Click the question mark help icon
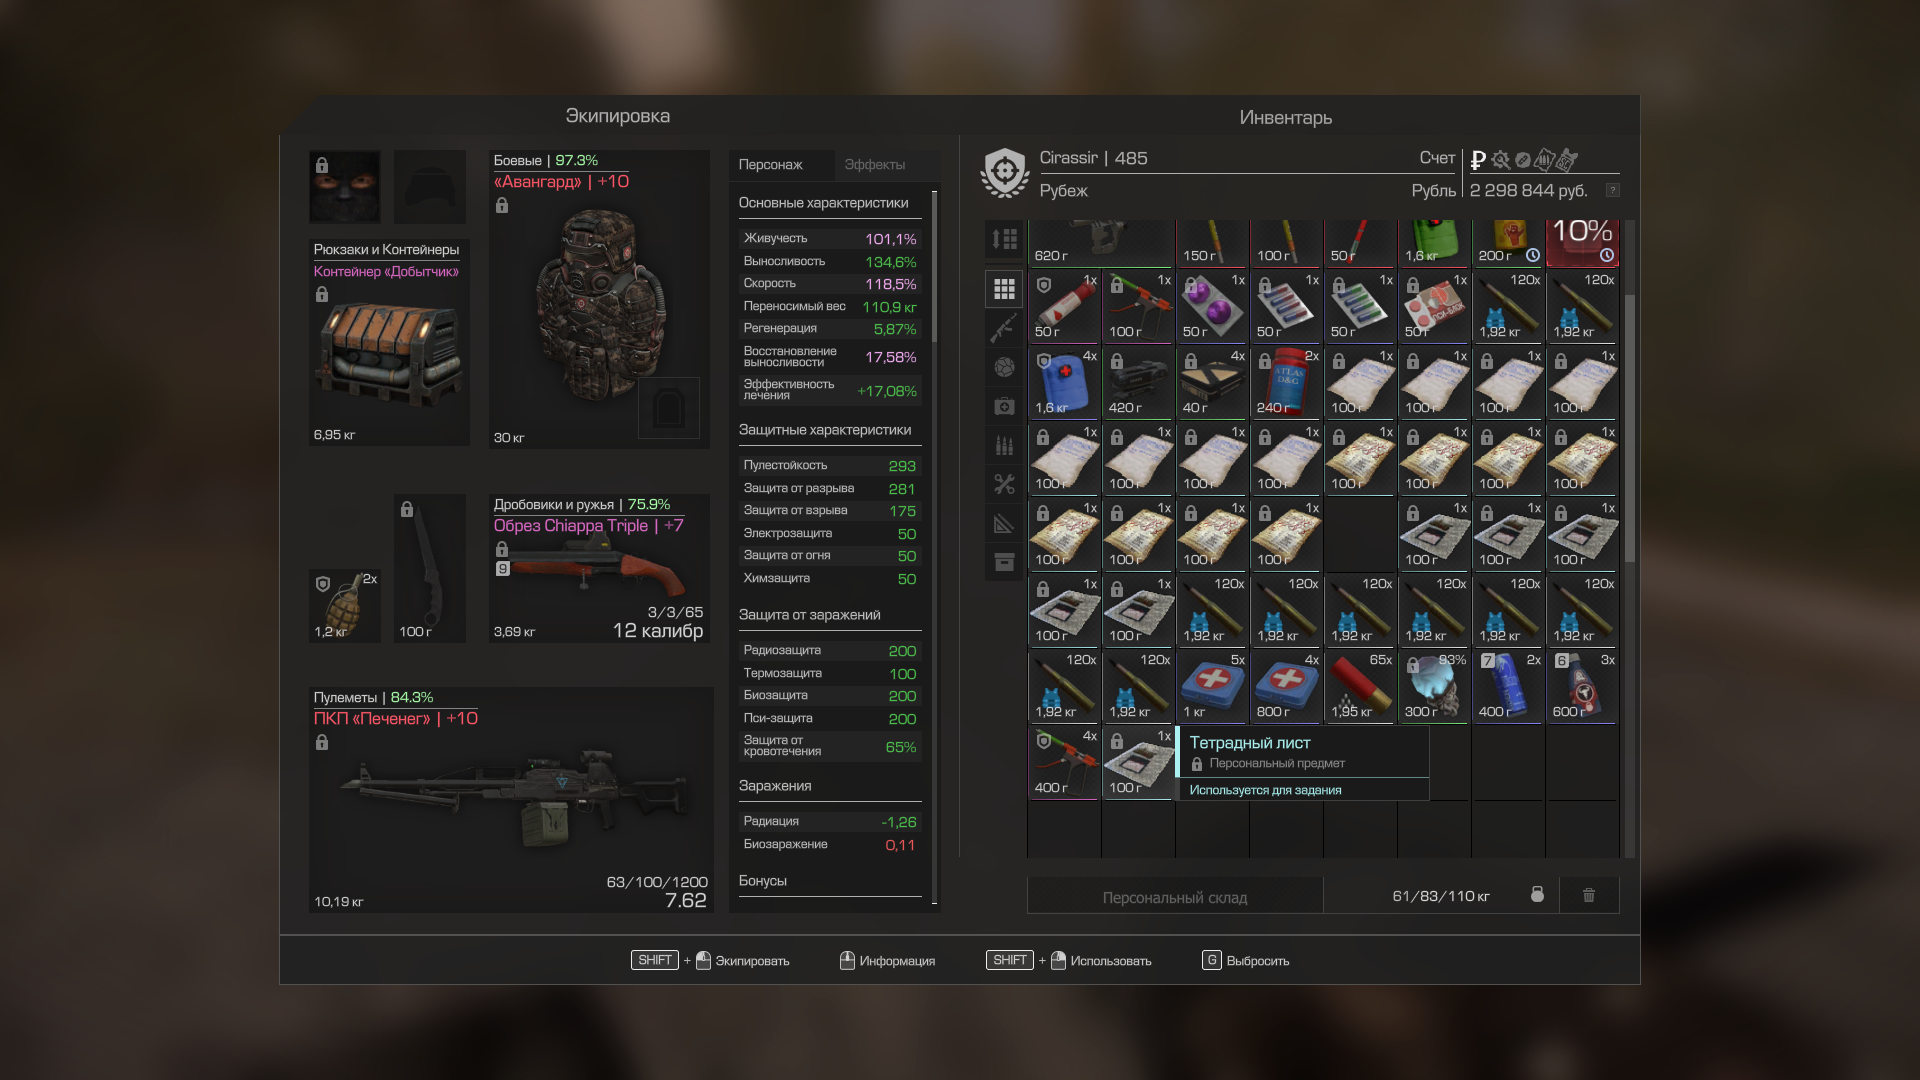 tap(1612, 190)
